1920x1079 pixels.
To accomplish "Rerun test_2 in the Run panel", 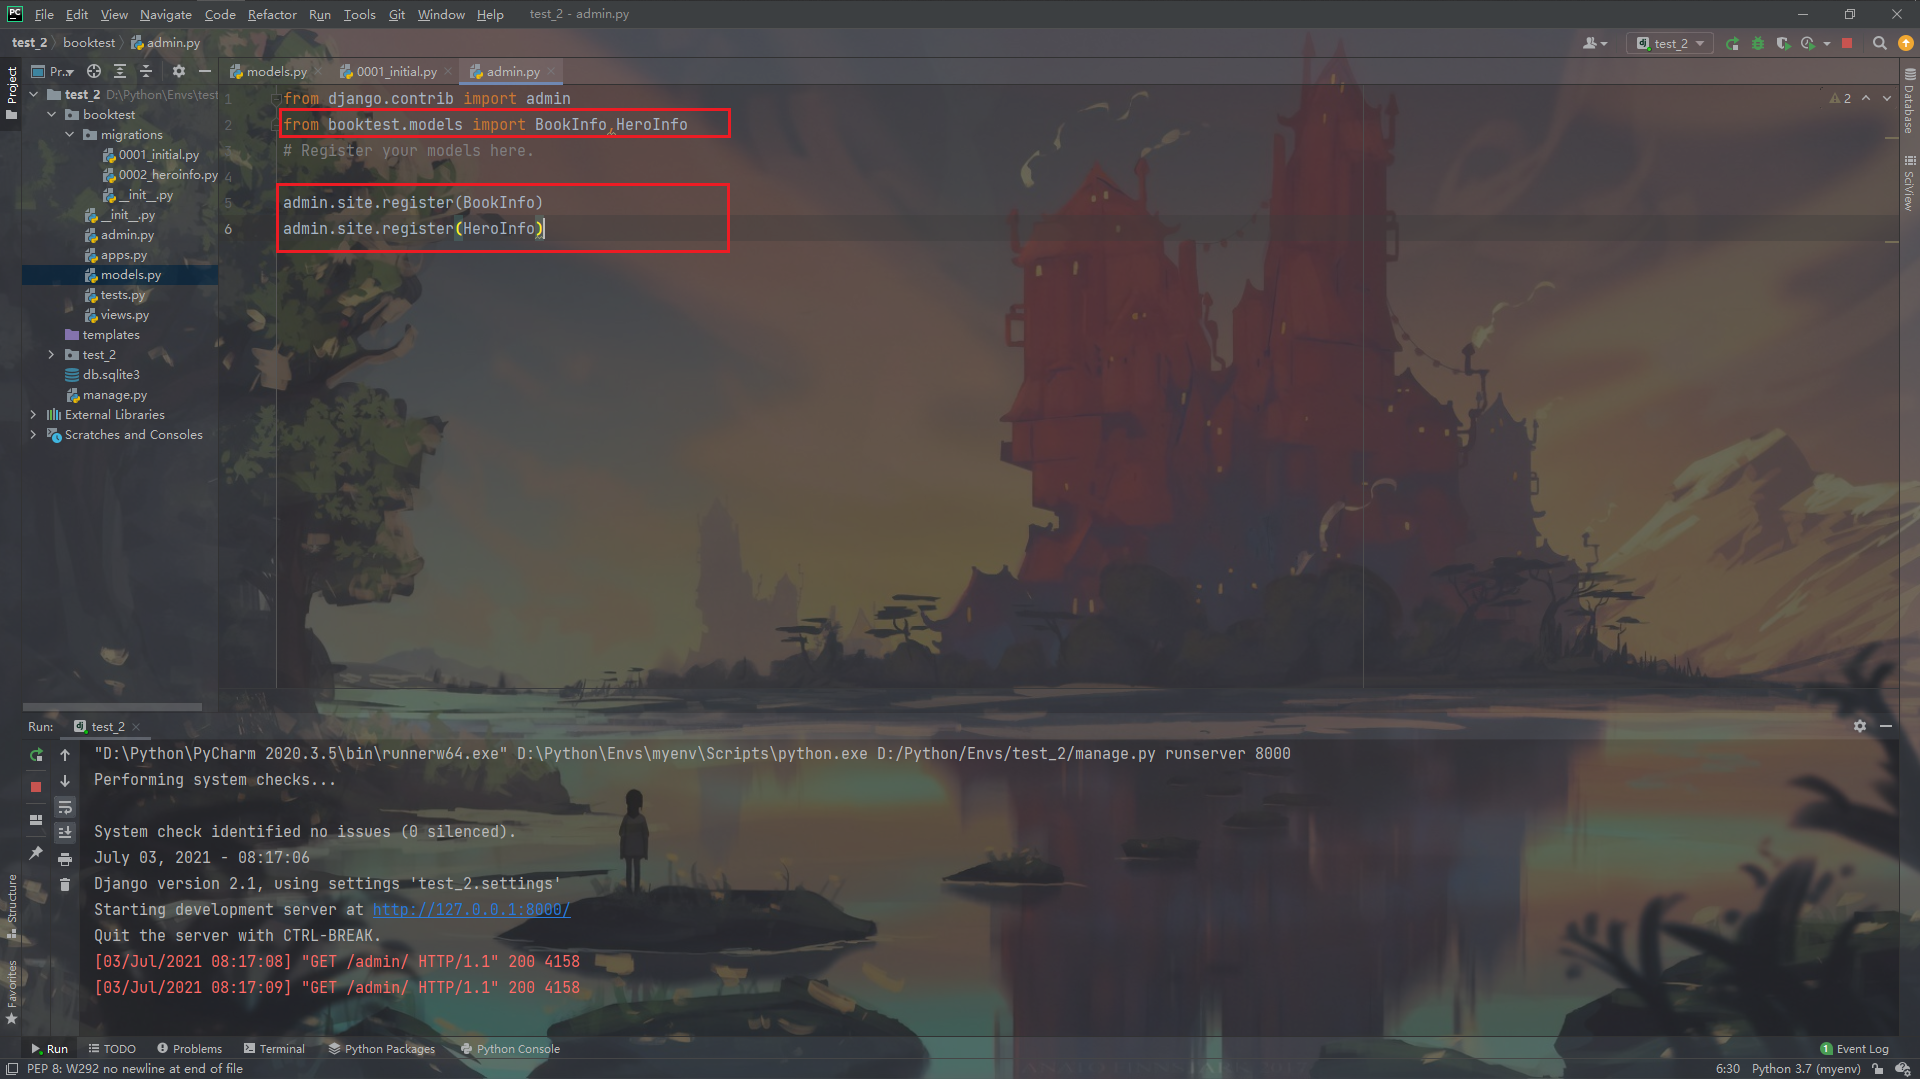I will tap(36, 755).
